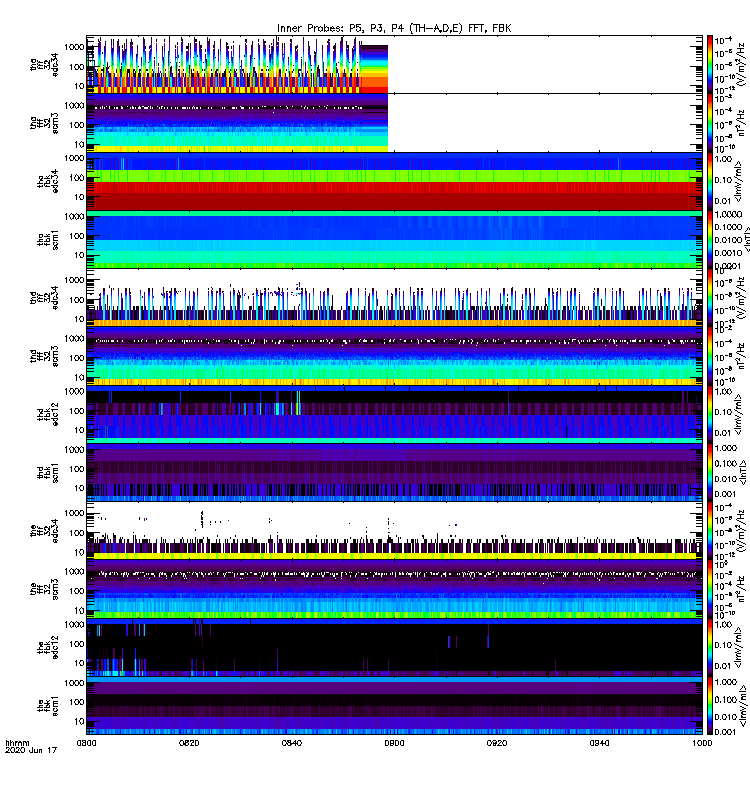Select the 'thd fff 32 scm3' panel label
The width and height of the screenshot is (750, 800).
click(44, 356)
